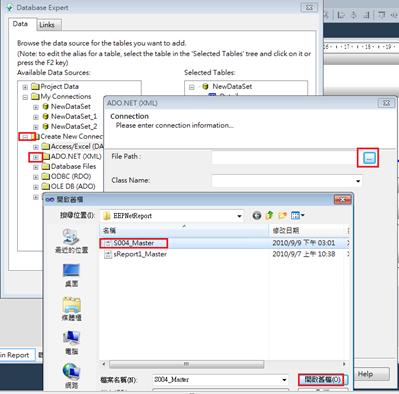
Task: Click the Database Files folder icon
Action: pyautogui.click(x=46, y=166)
